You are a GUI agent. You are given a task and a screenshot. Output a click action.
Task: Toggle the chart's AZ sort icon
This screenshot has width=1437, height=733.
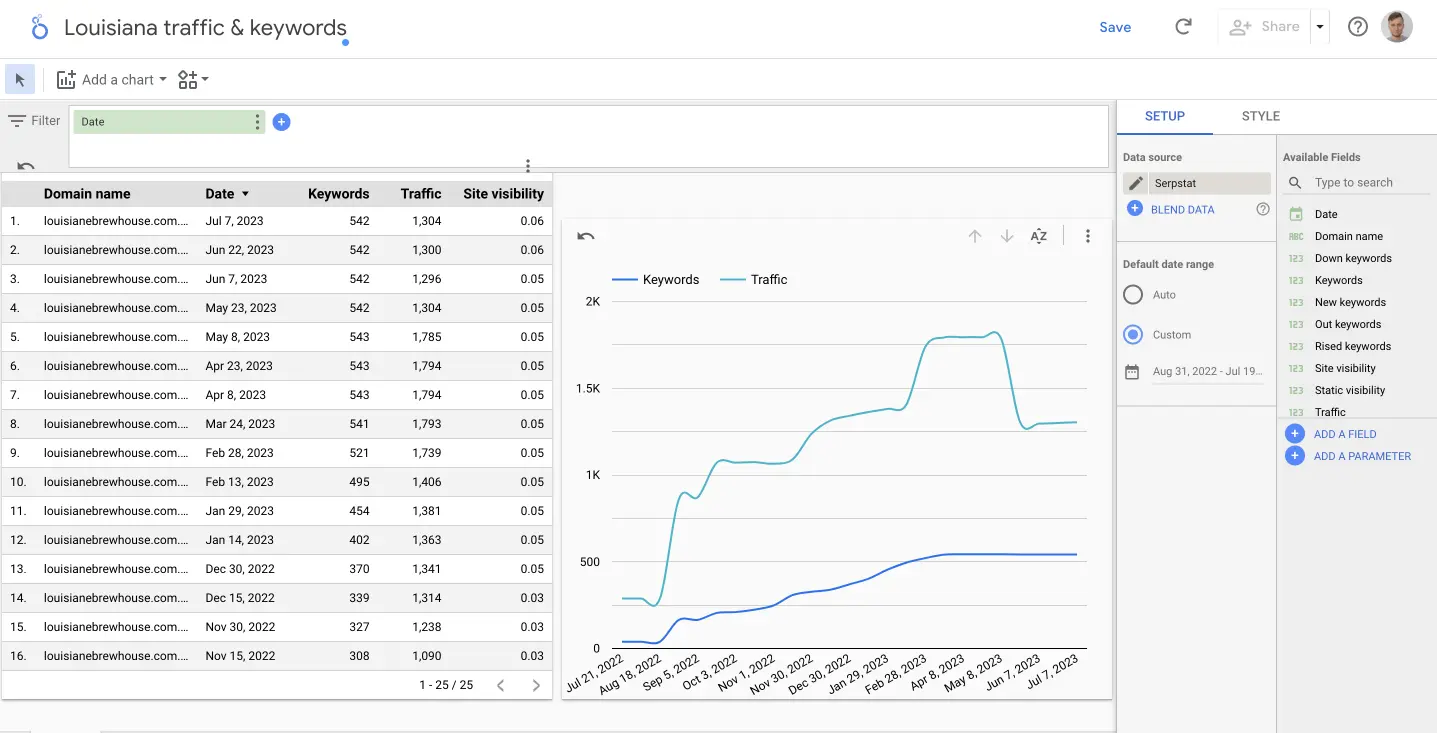1039,237
